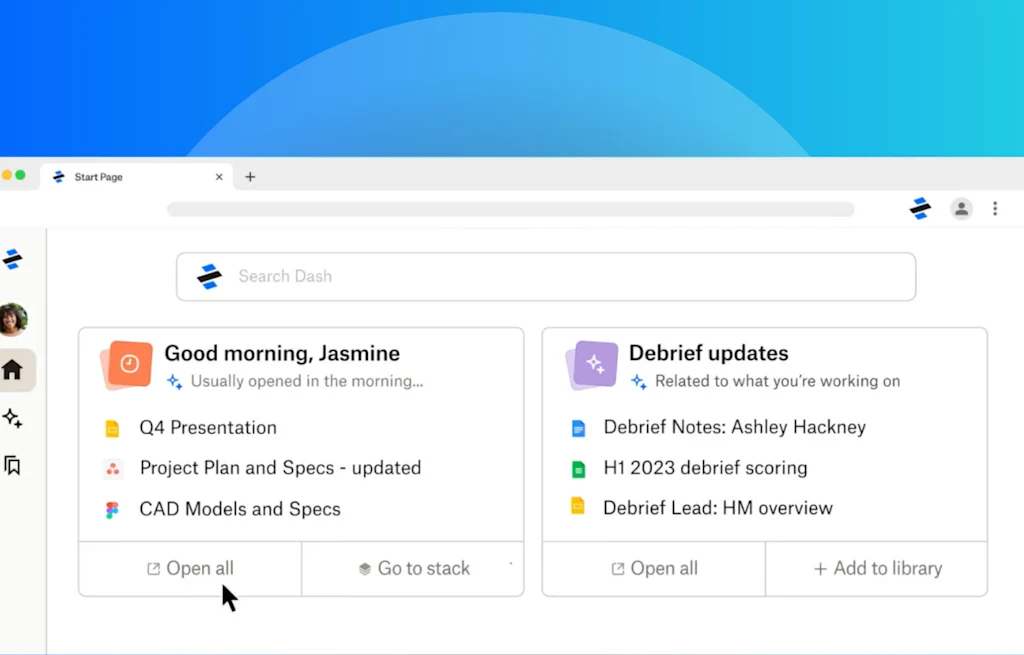Click the profile icon near the address bar

click(961, 209)
